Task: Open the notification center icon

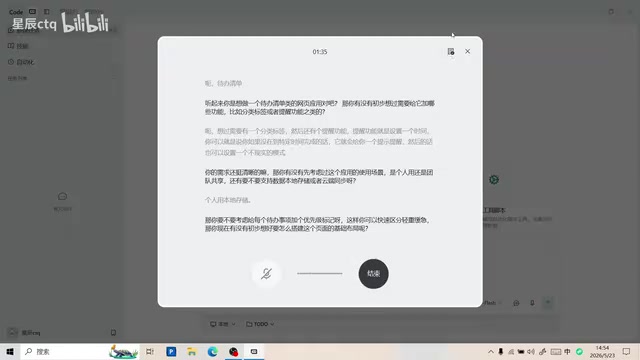Action: [627, 351]
